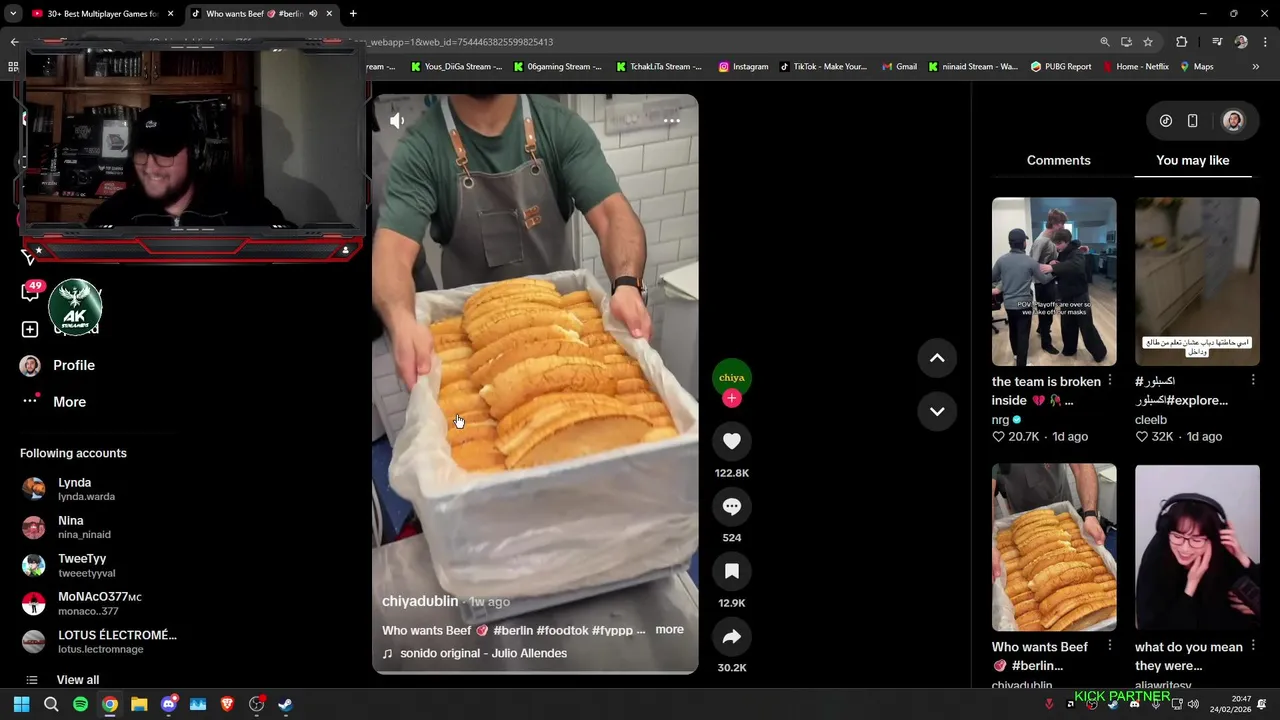Open the nrg creator name
Image resolution: width=1280 pixels, height=720 pixels.
[x=1001, y=420]
